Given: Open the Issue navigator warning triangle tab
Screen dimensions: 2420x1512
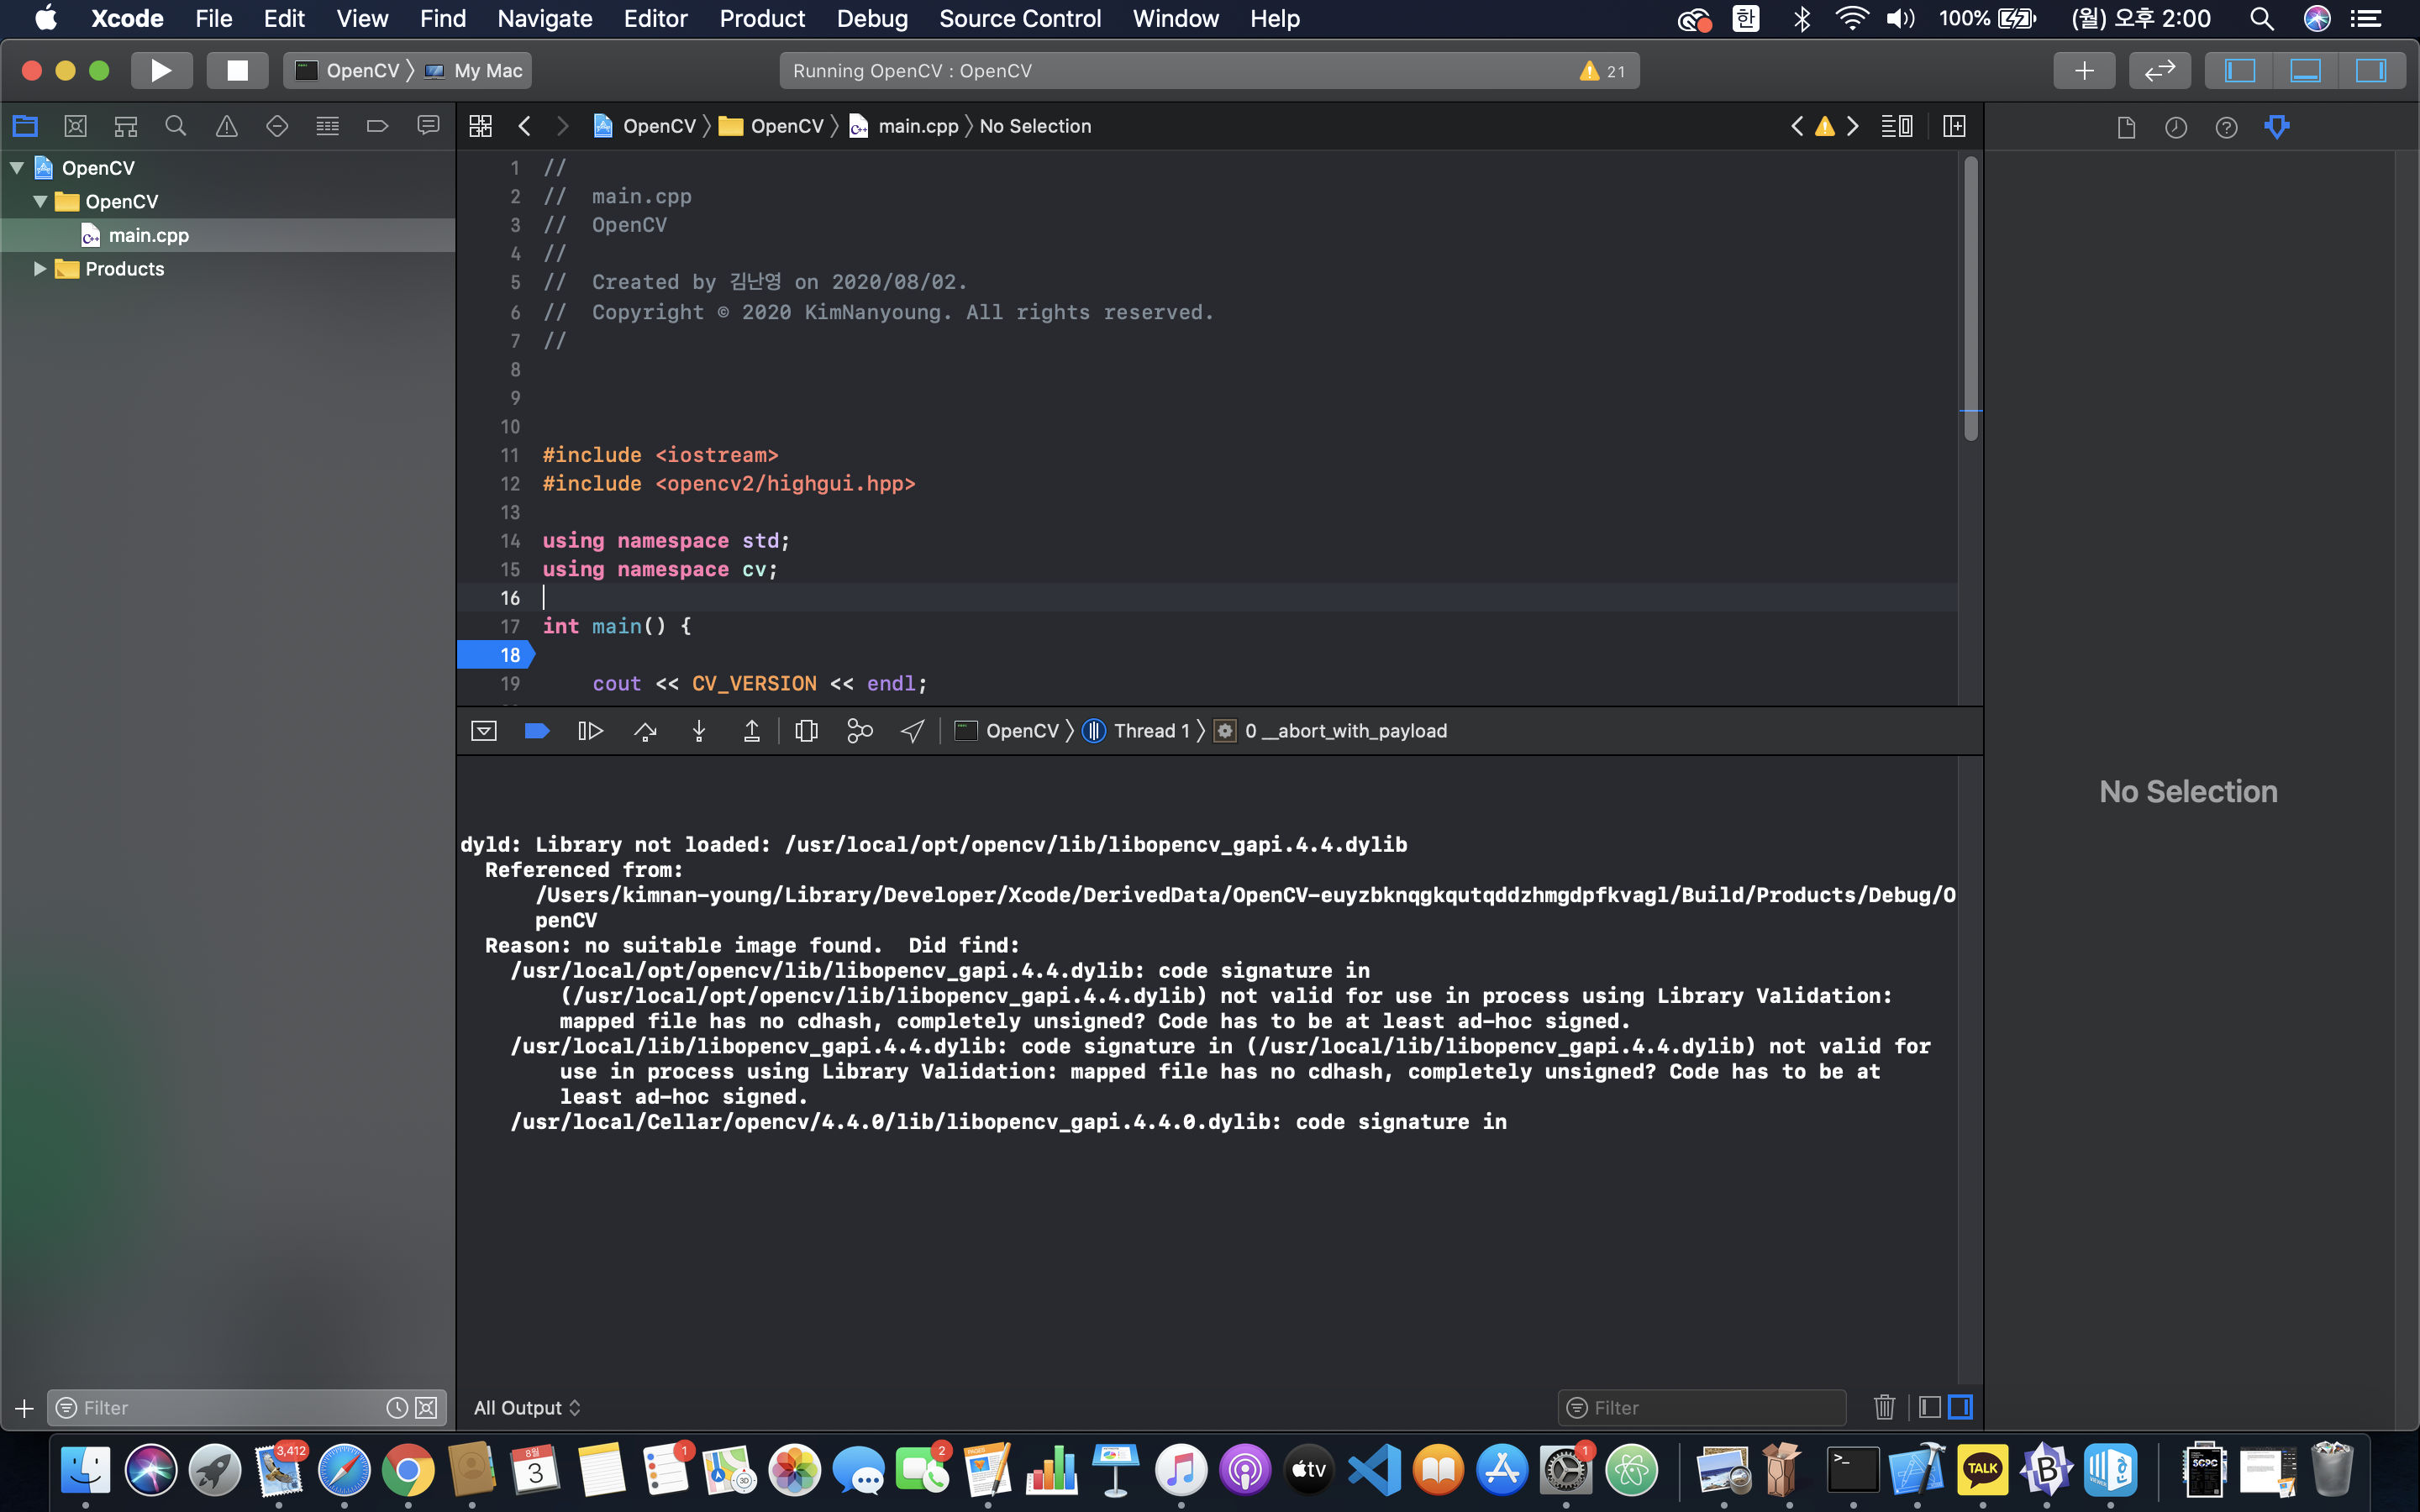Looking at the screenshot, I should (x=227, y=126).
